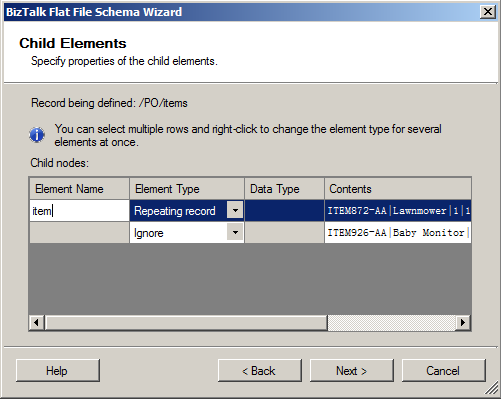The image size is (501, 399).
Task: Click the resize grip at dialog corner
Action: click(491, 389)
